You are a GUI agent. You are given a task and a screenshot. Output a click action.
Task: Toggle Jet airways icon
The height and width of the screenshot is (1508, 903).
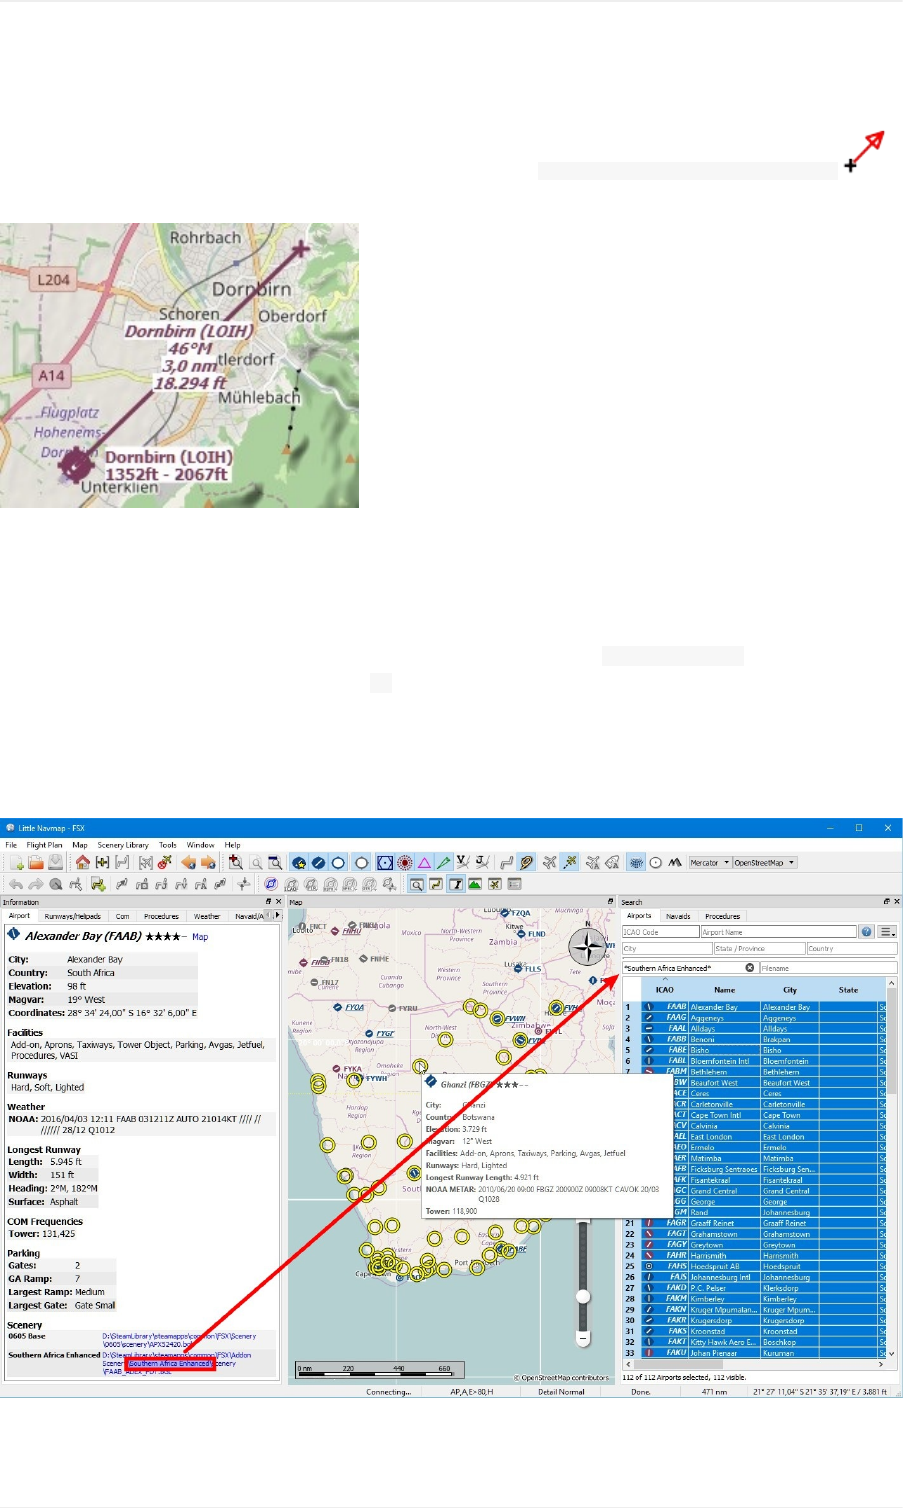point(481,862)
